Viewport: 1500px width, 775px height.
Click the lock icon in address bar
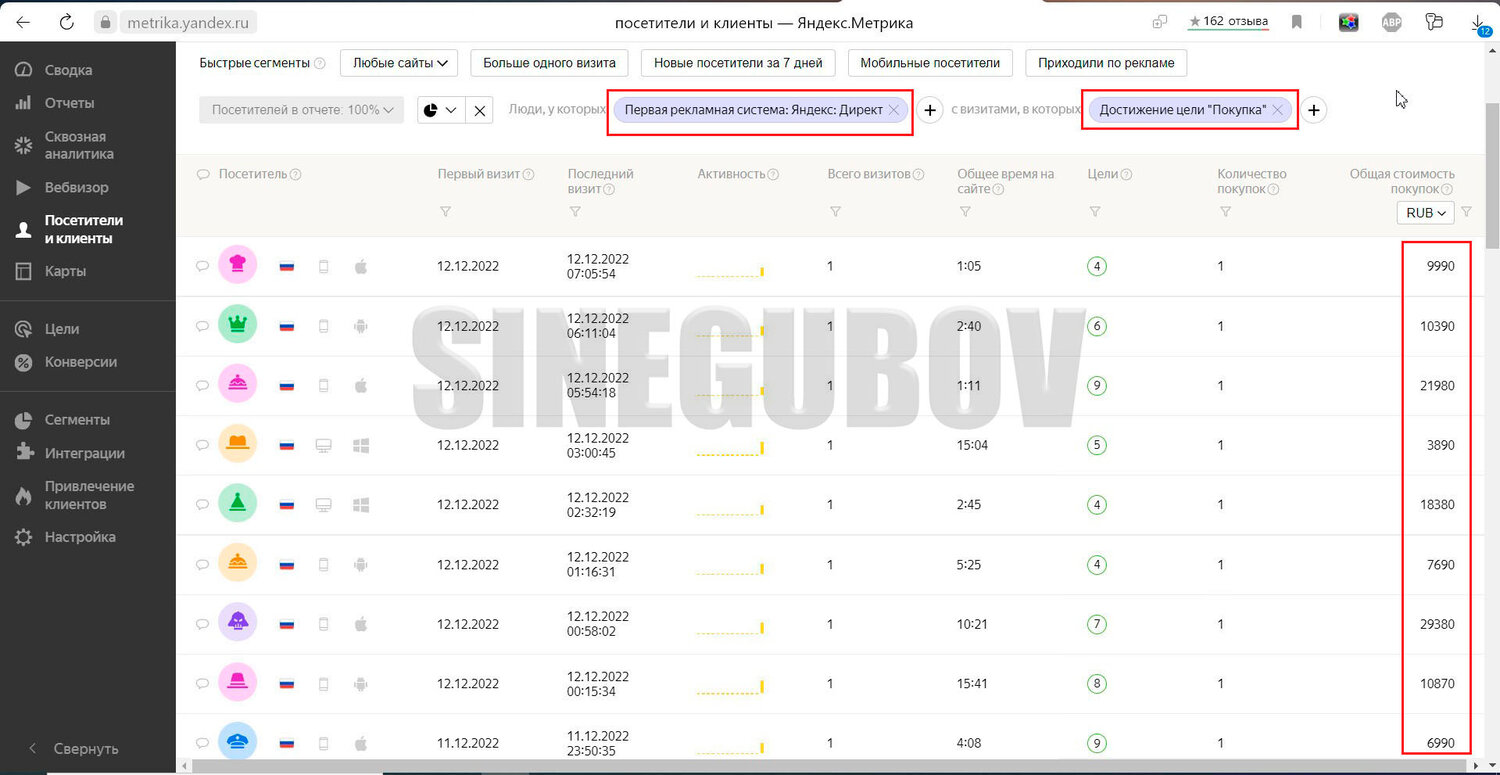[x=107, y=22]
